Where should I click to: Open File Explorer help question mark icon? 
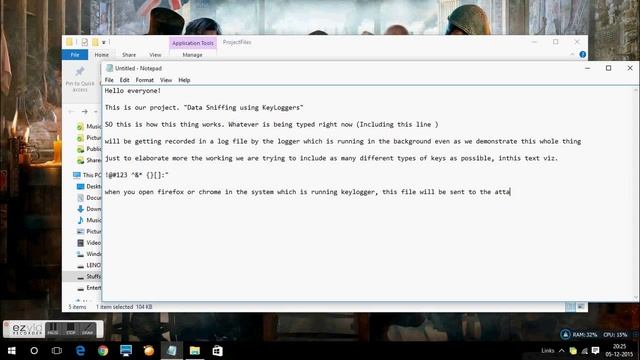pyautogui.click(x=582, y=55)
